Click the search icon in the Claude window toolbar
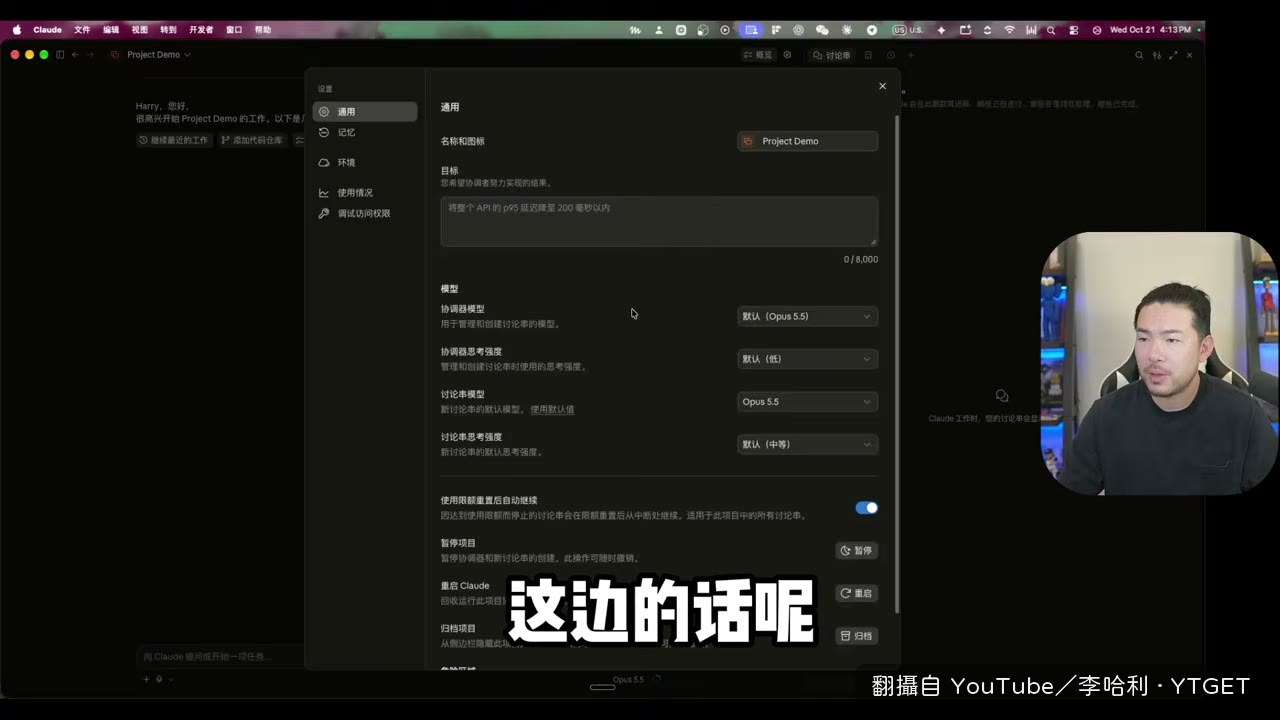Screen dimensions: 1280x720 pyautogui.click(x=1139, y=55)
